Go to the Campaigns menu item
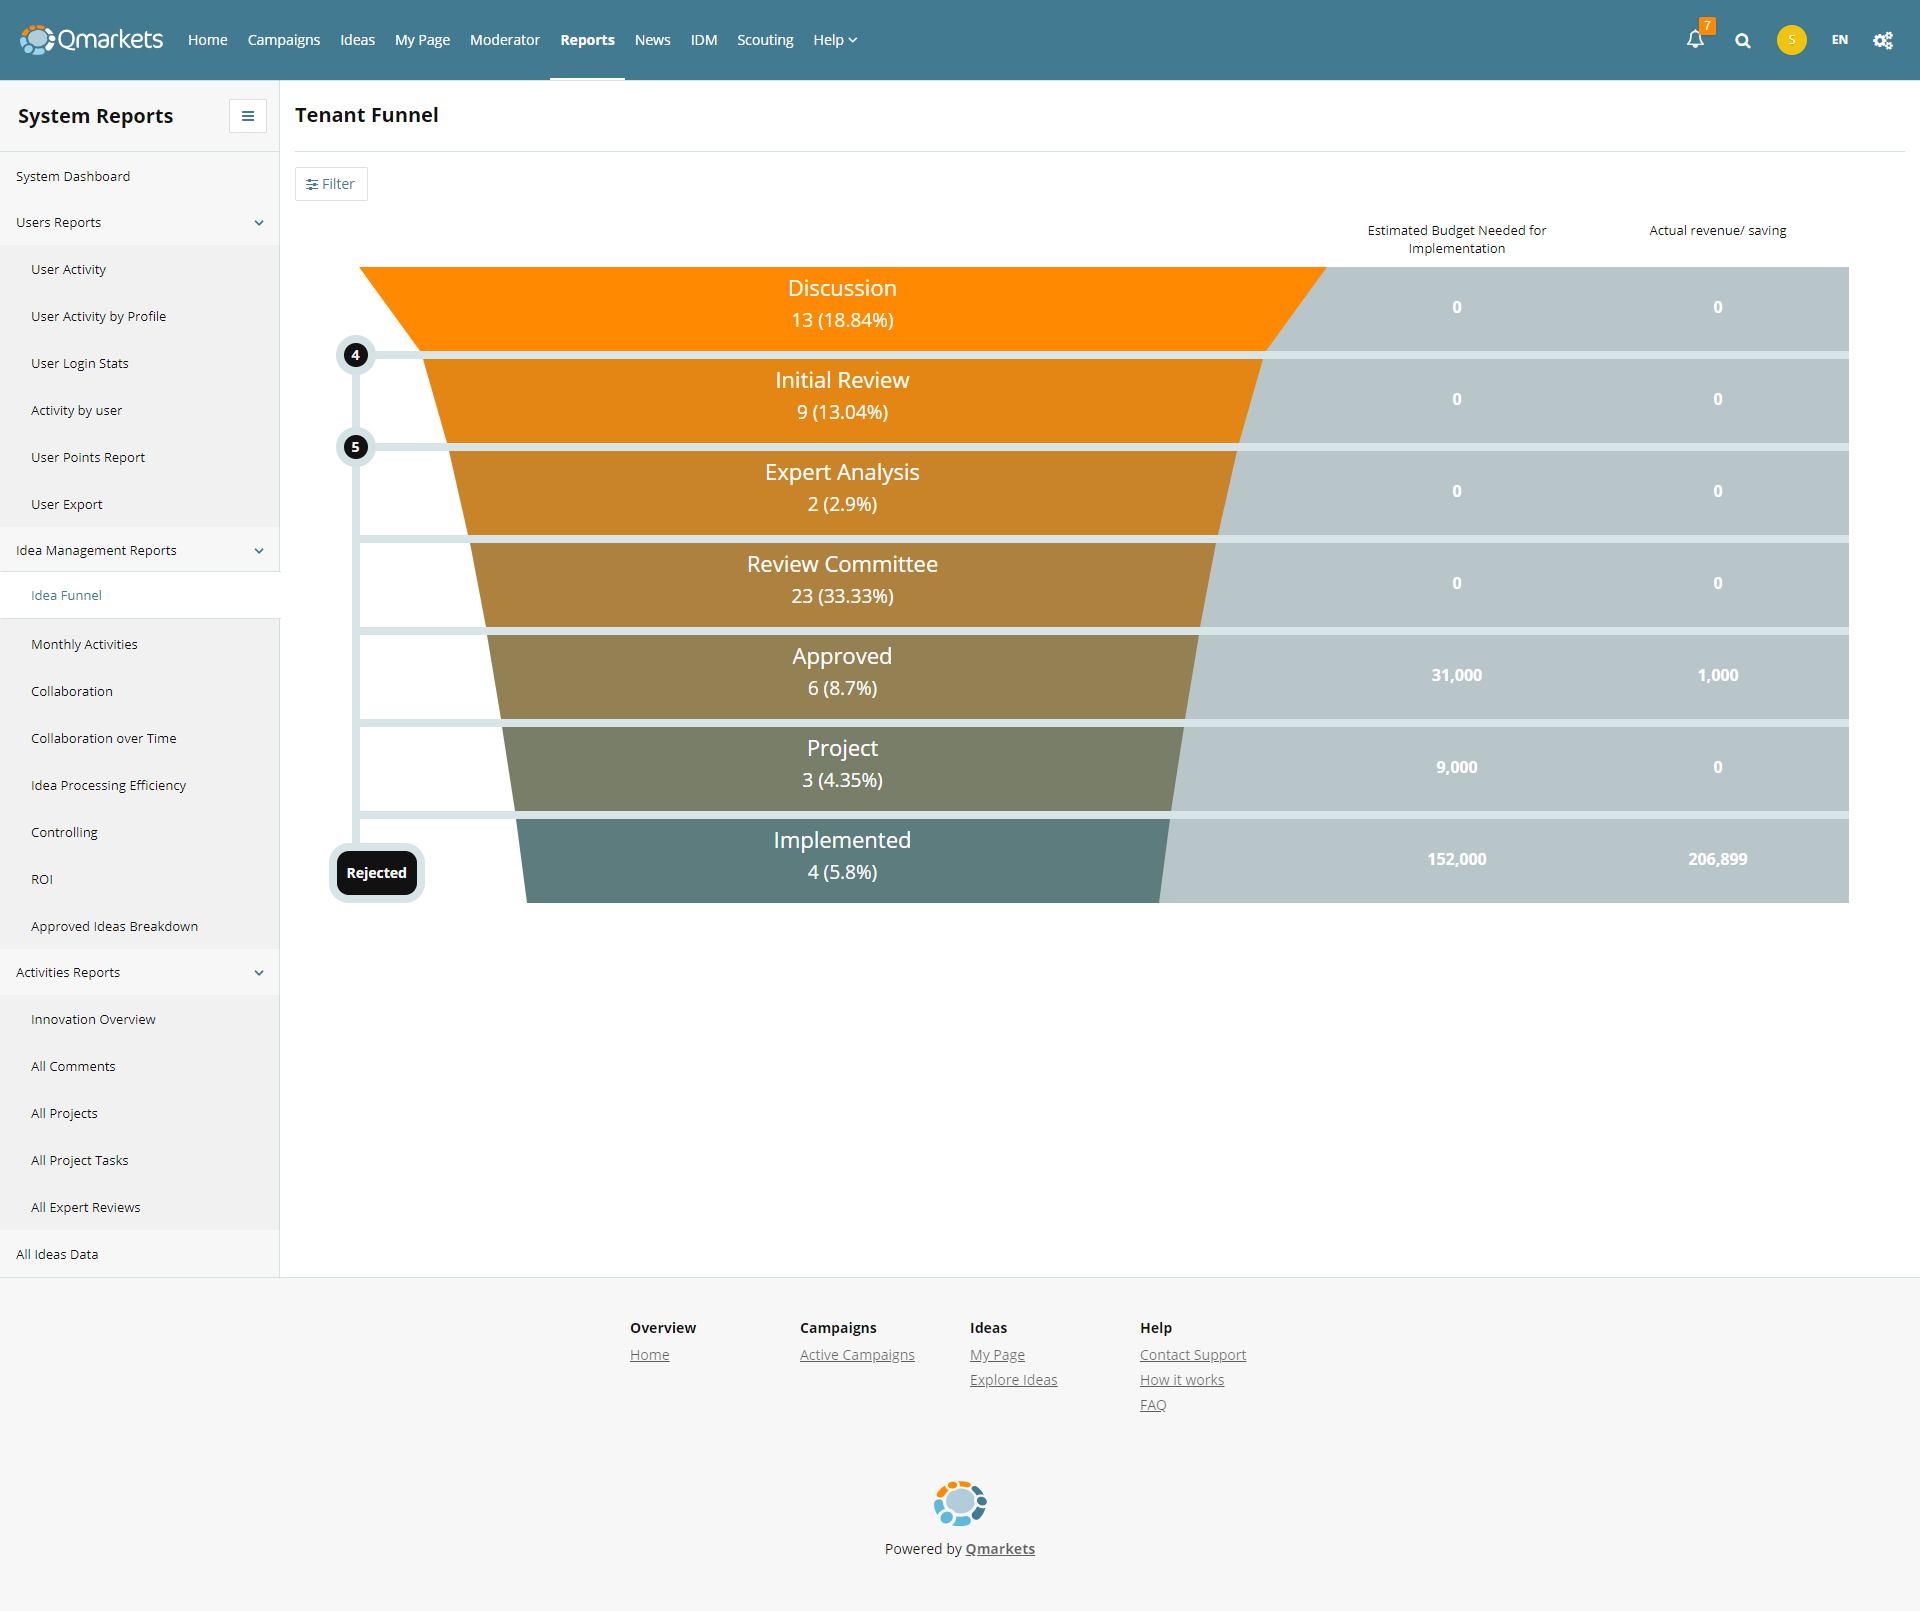Image resolution: width=1920 pixels, height=1611 pixels. [284, 40]
